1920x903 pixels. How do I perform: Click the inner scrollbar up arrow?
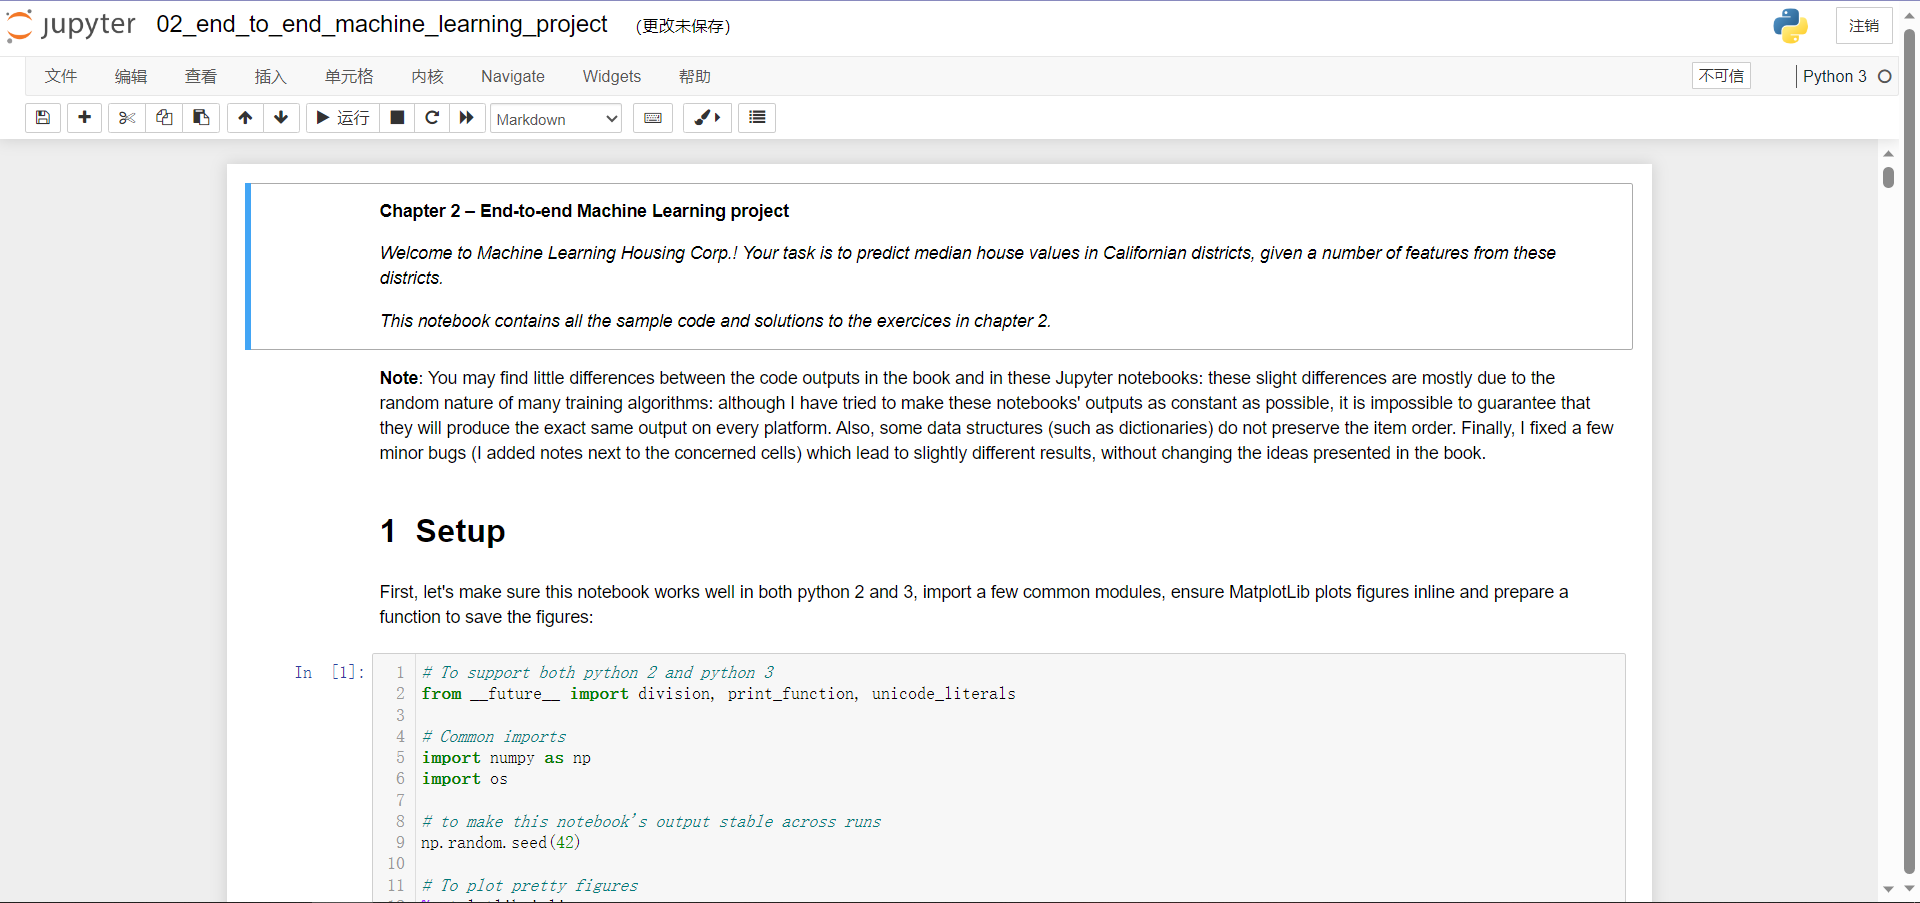1888,153
